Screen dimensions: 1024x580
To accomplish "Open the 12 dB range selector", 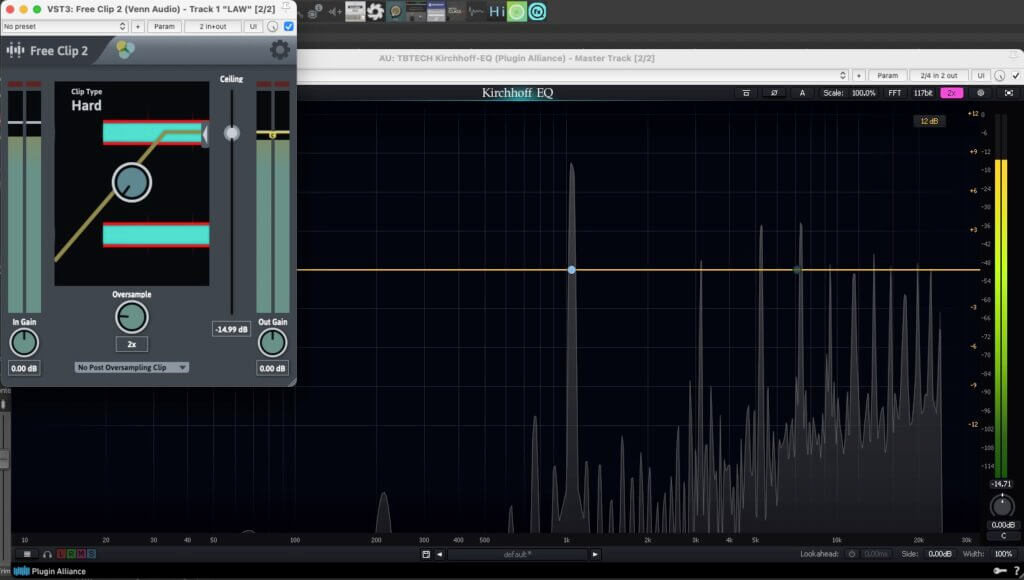I will (x=928, y=121).
